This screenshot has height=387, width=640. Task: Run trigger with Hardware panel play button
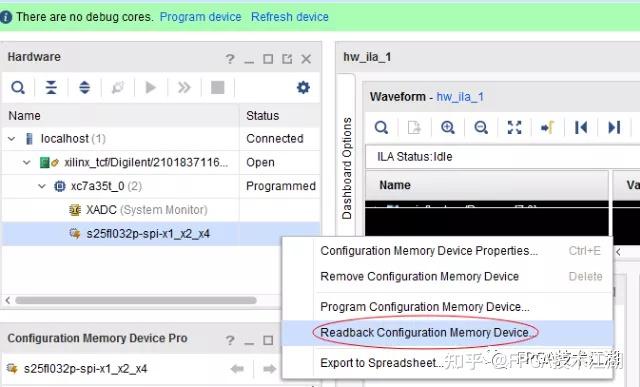(x=151, y=87)
